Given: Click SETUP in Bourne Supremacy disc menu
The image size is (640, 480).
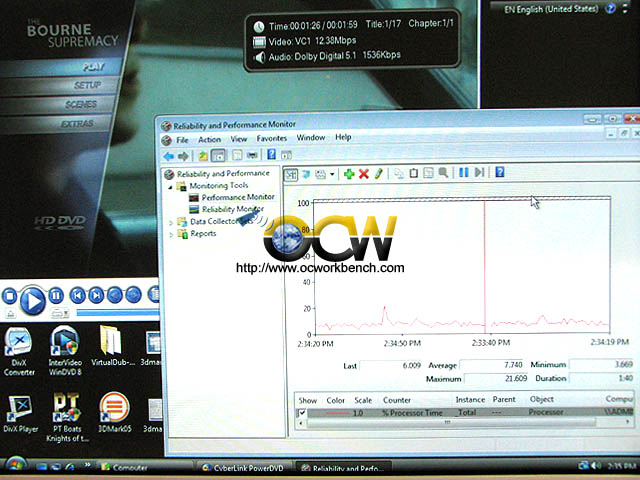Looking at the screenshot, I should pyautogui.click(x=88, y=85).
